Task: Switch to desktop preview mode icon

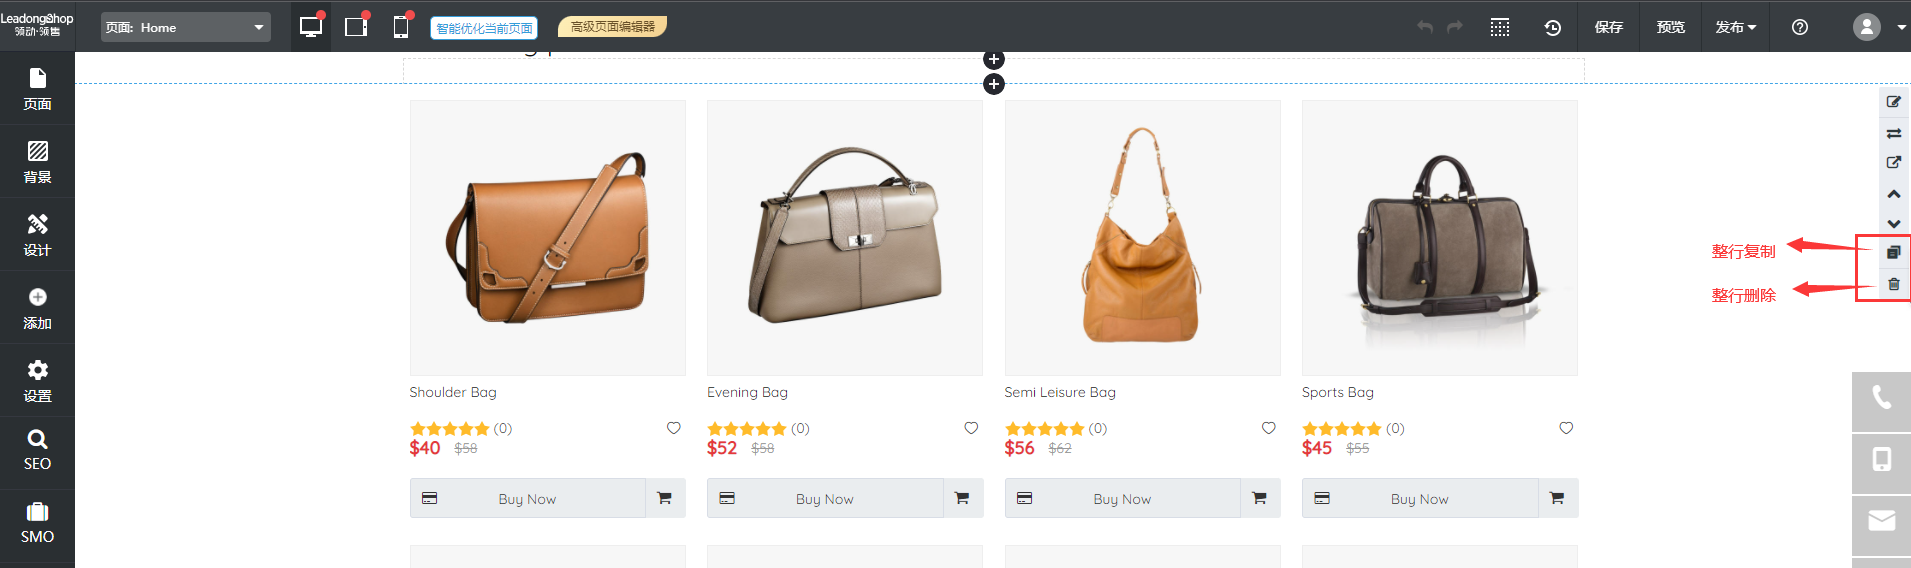Action: click(311, 27)
